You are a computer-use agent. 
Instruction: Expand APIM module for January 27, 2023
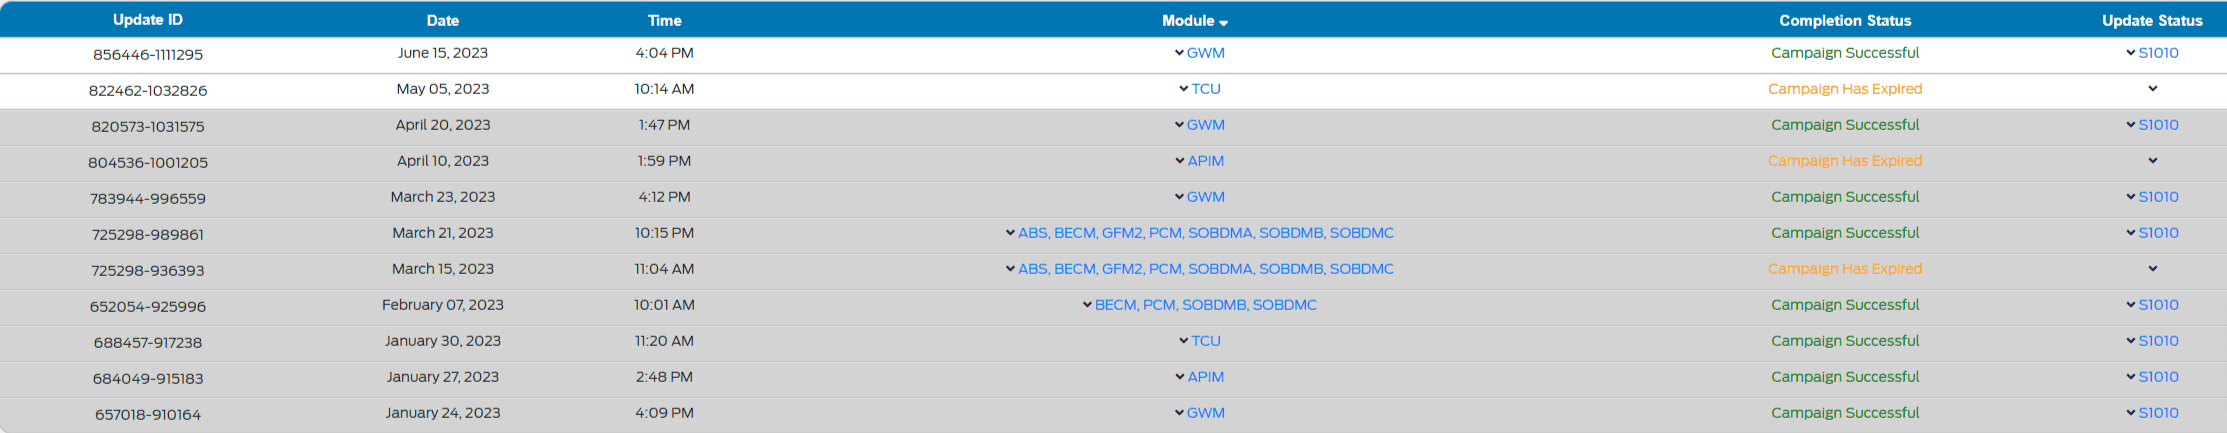[1180, 377]
